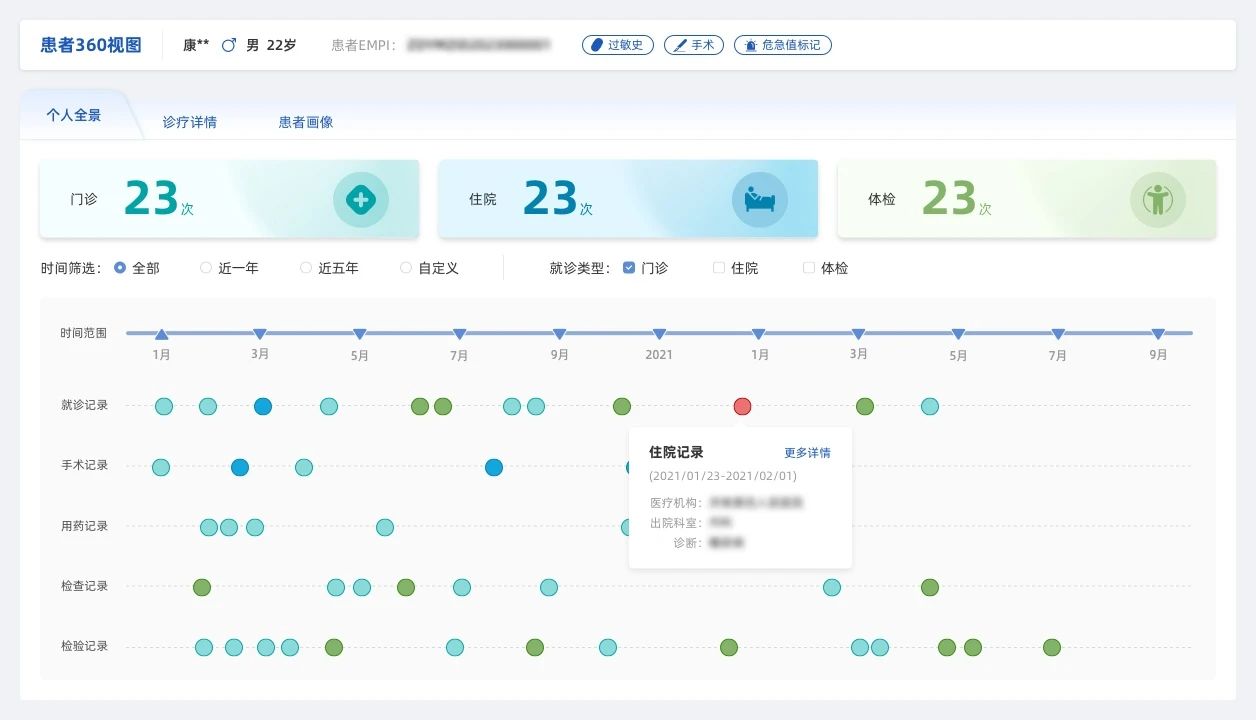This screenshot has width=1256, height=720.
Task: Enable the 体检 visit type checkbox
Action: click(808, 267)
